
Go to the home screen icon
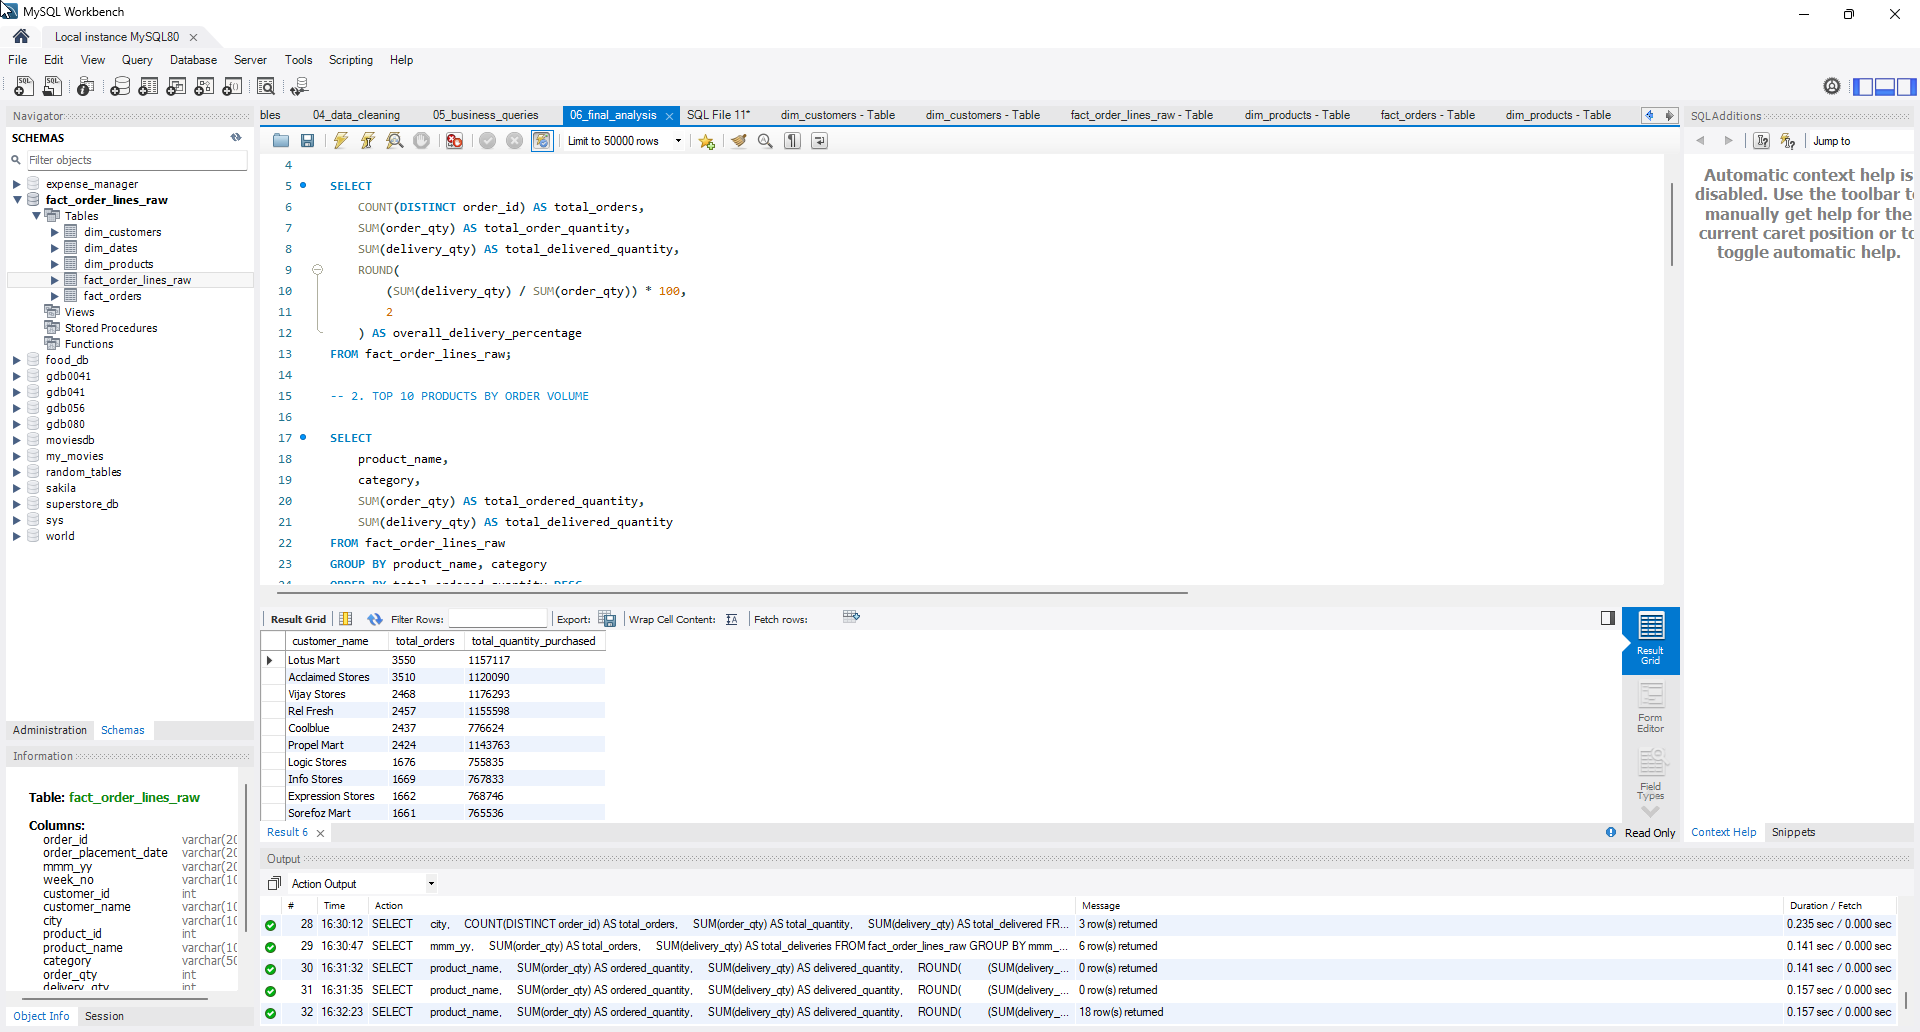pyautogui.click(x=21, y=36)
